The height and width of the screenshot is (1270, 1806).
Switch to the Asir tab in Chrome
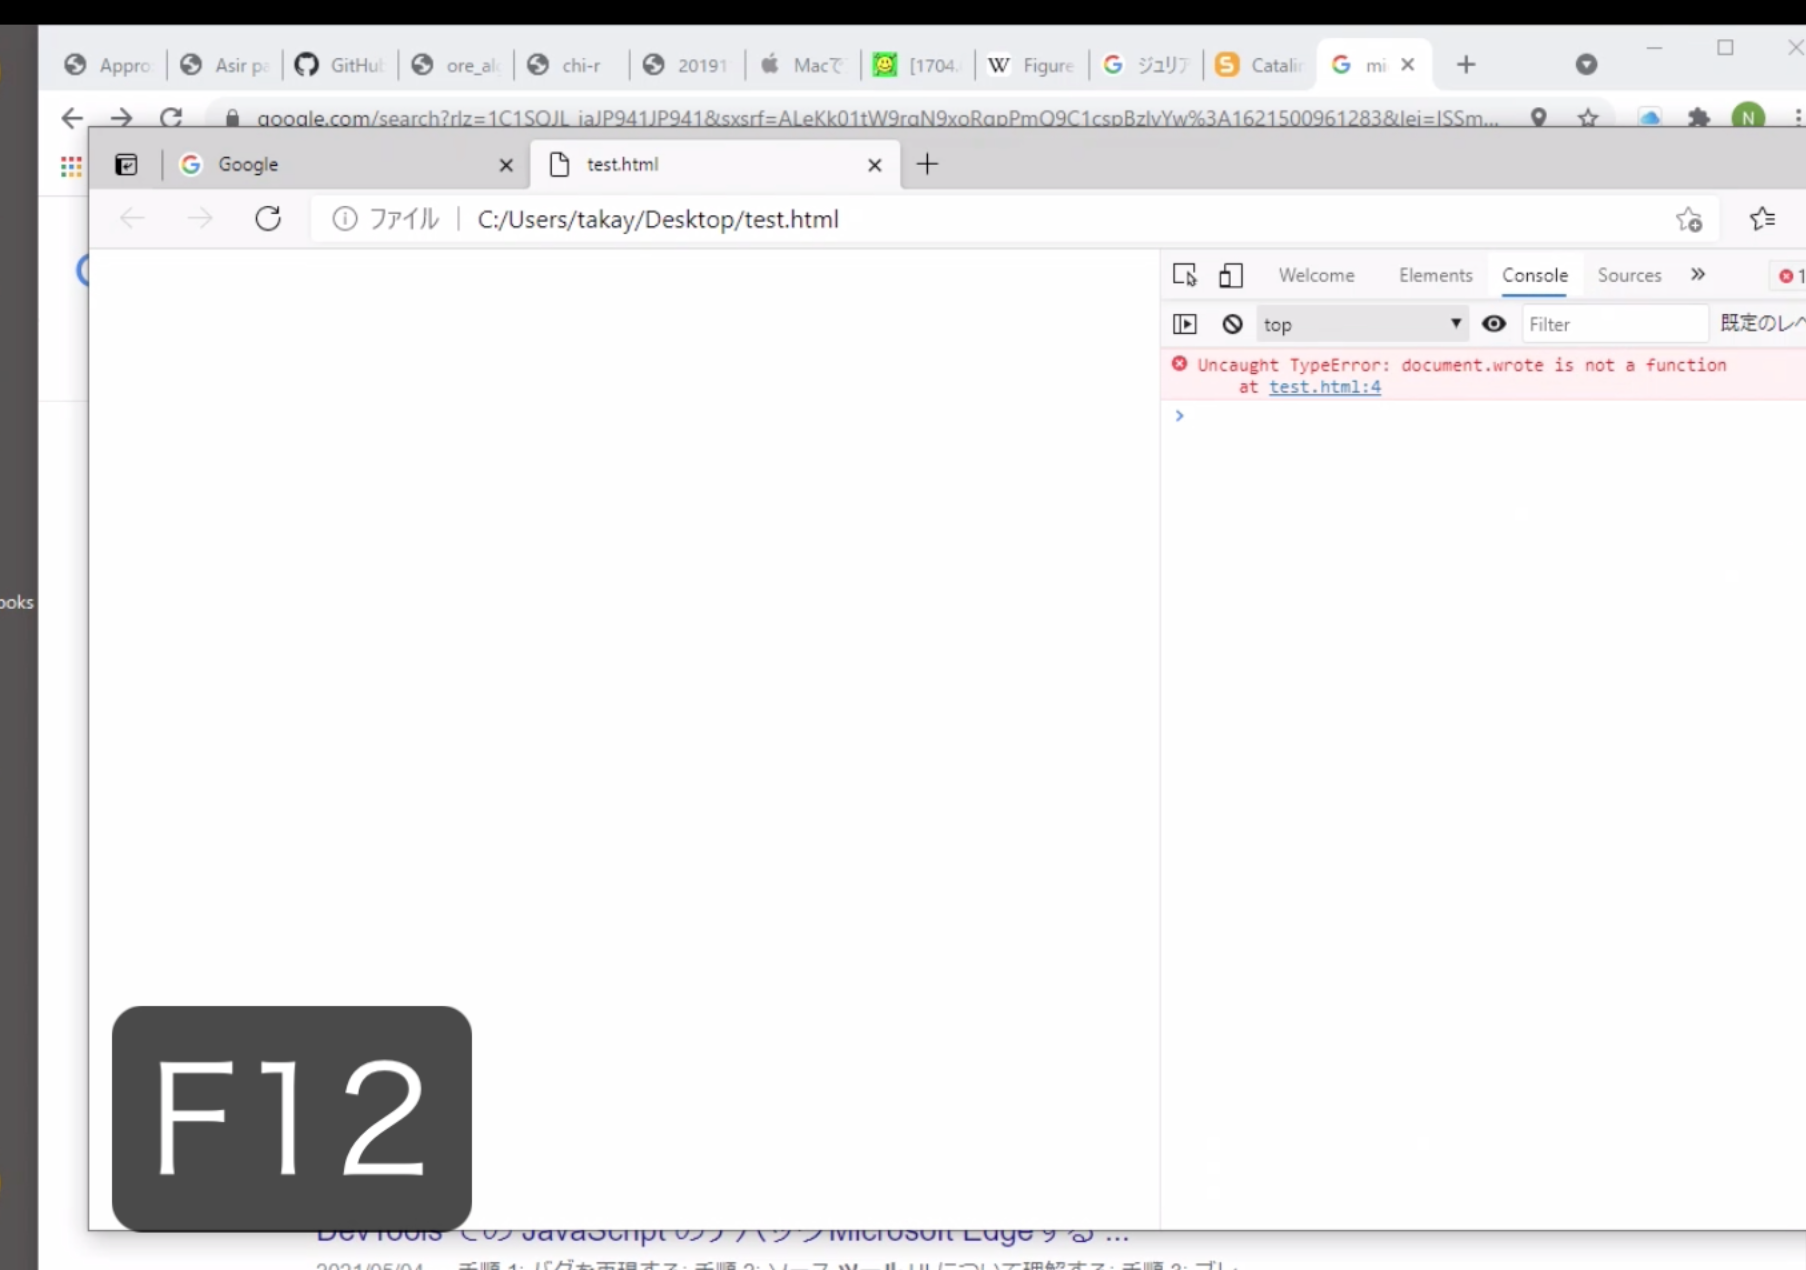click(225, 65)
